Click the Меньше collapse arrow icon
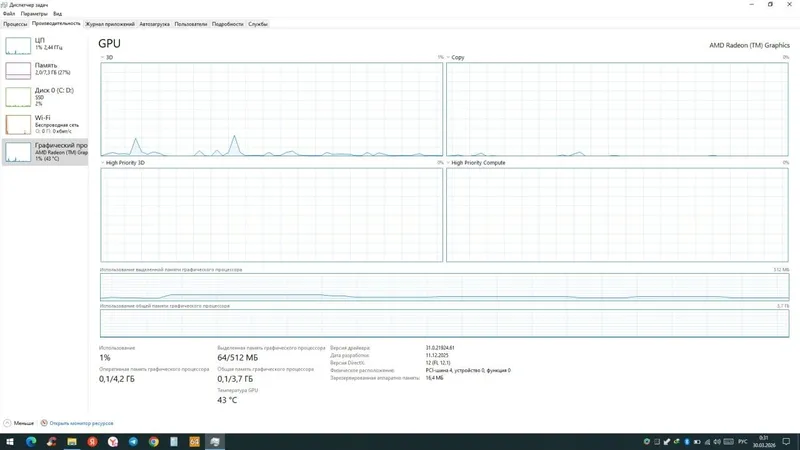The height and width of the screenshot is (450, 800). [7, 423]
